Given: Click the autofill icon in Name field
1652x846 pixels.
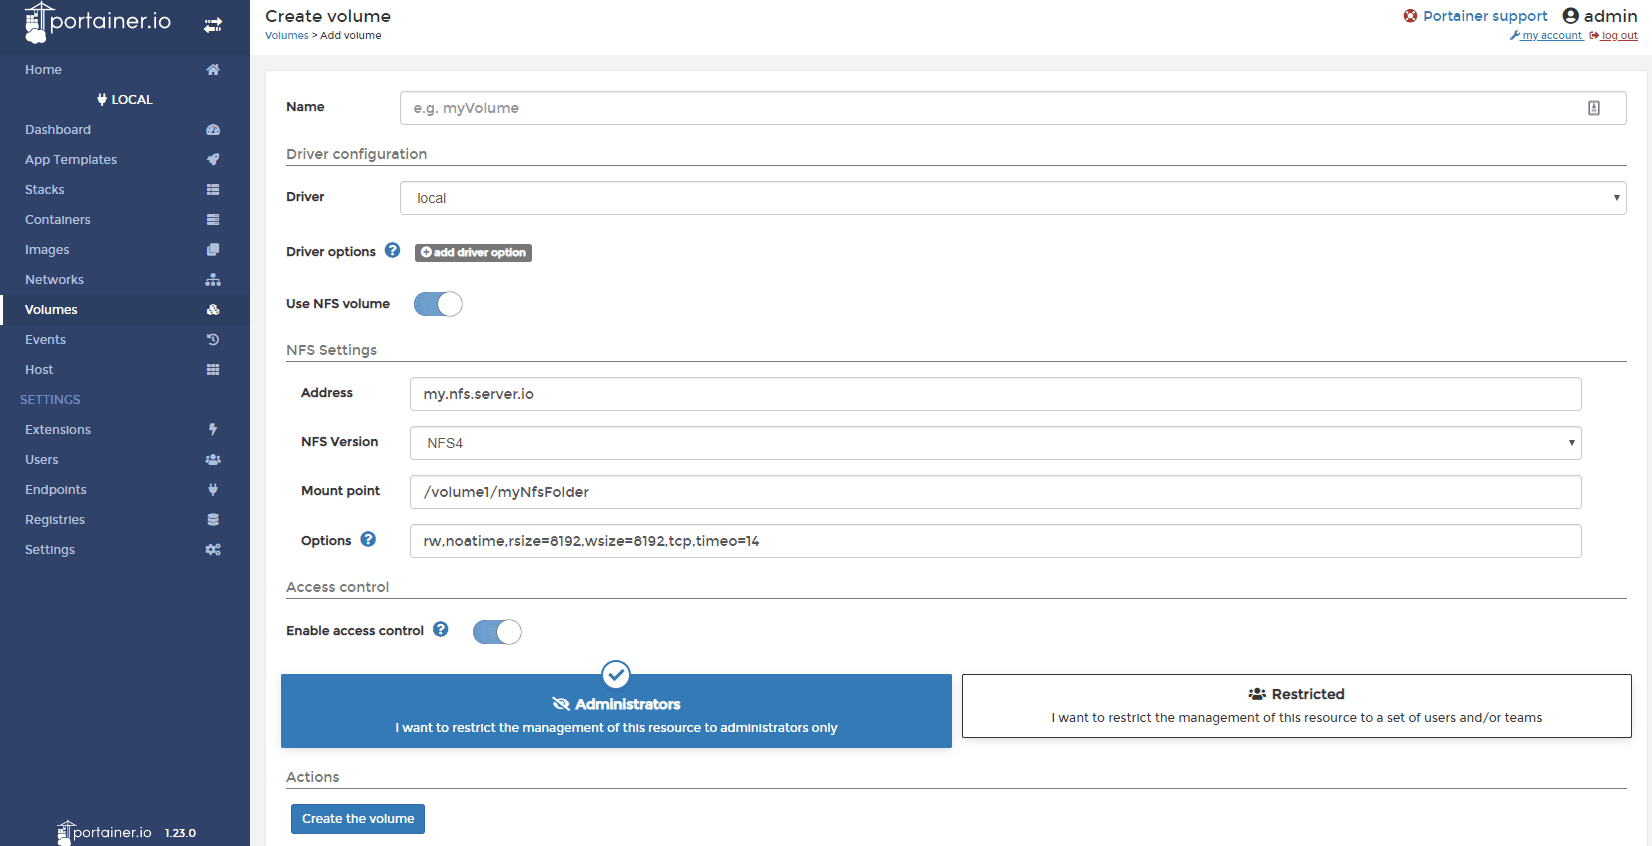Looking at the screenshot, I should (x=1594, y=108).
